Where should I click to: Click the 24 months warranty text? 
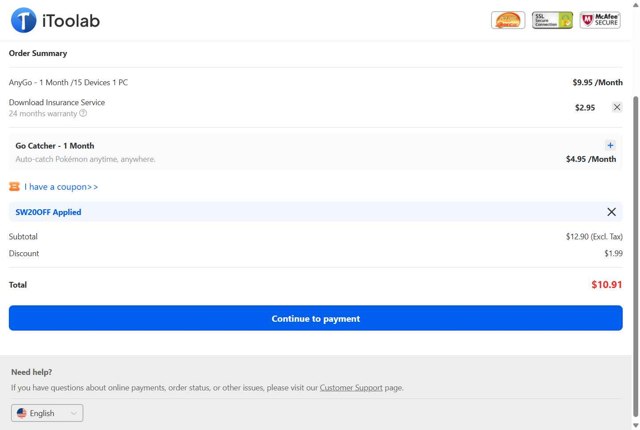pyautogui.click(x=43, y=113)
